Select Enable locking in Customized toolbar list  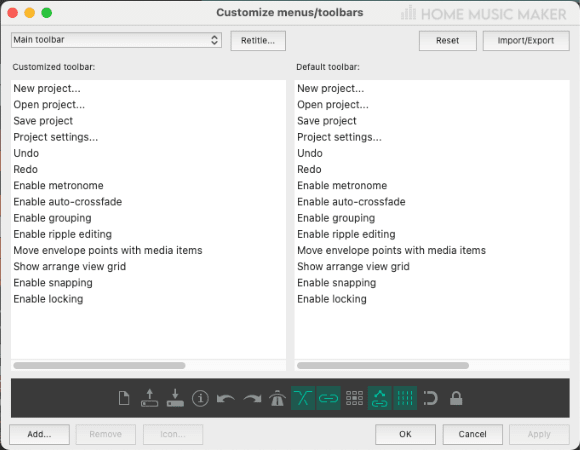pos(148,299)
